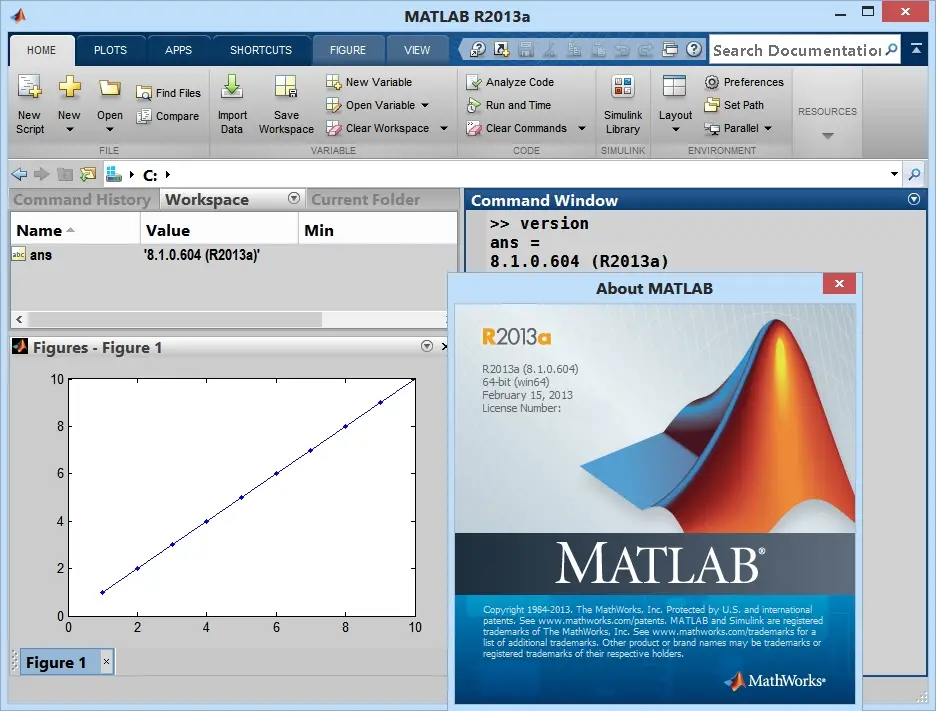Expand the Clear Workspace dropdown arrow
Image resolution: width=936 pixels, height=711 pixels.
pyautogui.click(x=444, y=128)
